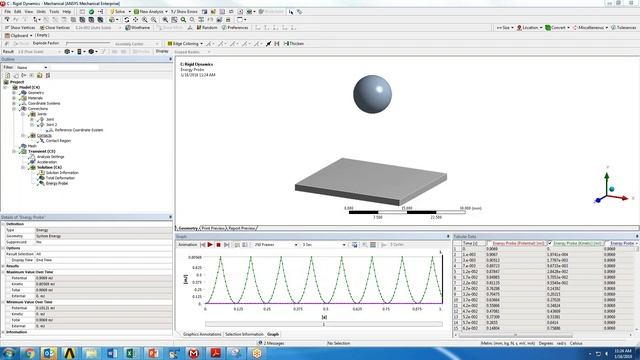
Task: Select Contact Region in the tree
Action: point(58,140)
